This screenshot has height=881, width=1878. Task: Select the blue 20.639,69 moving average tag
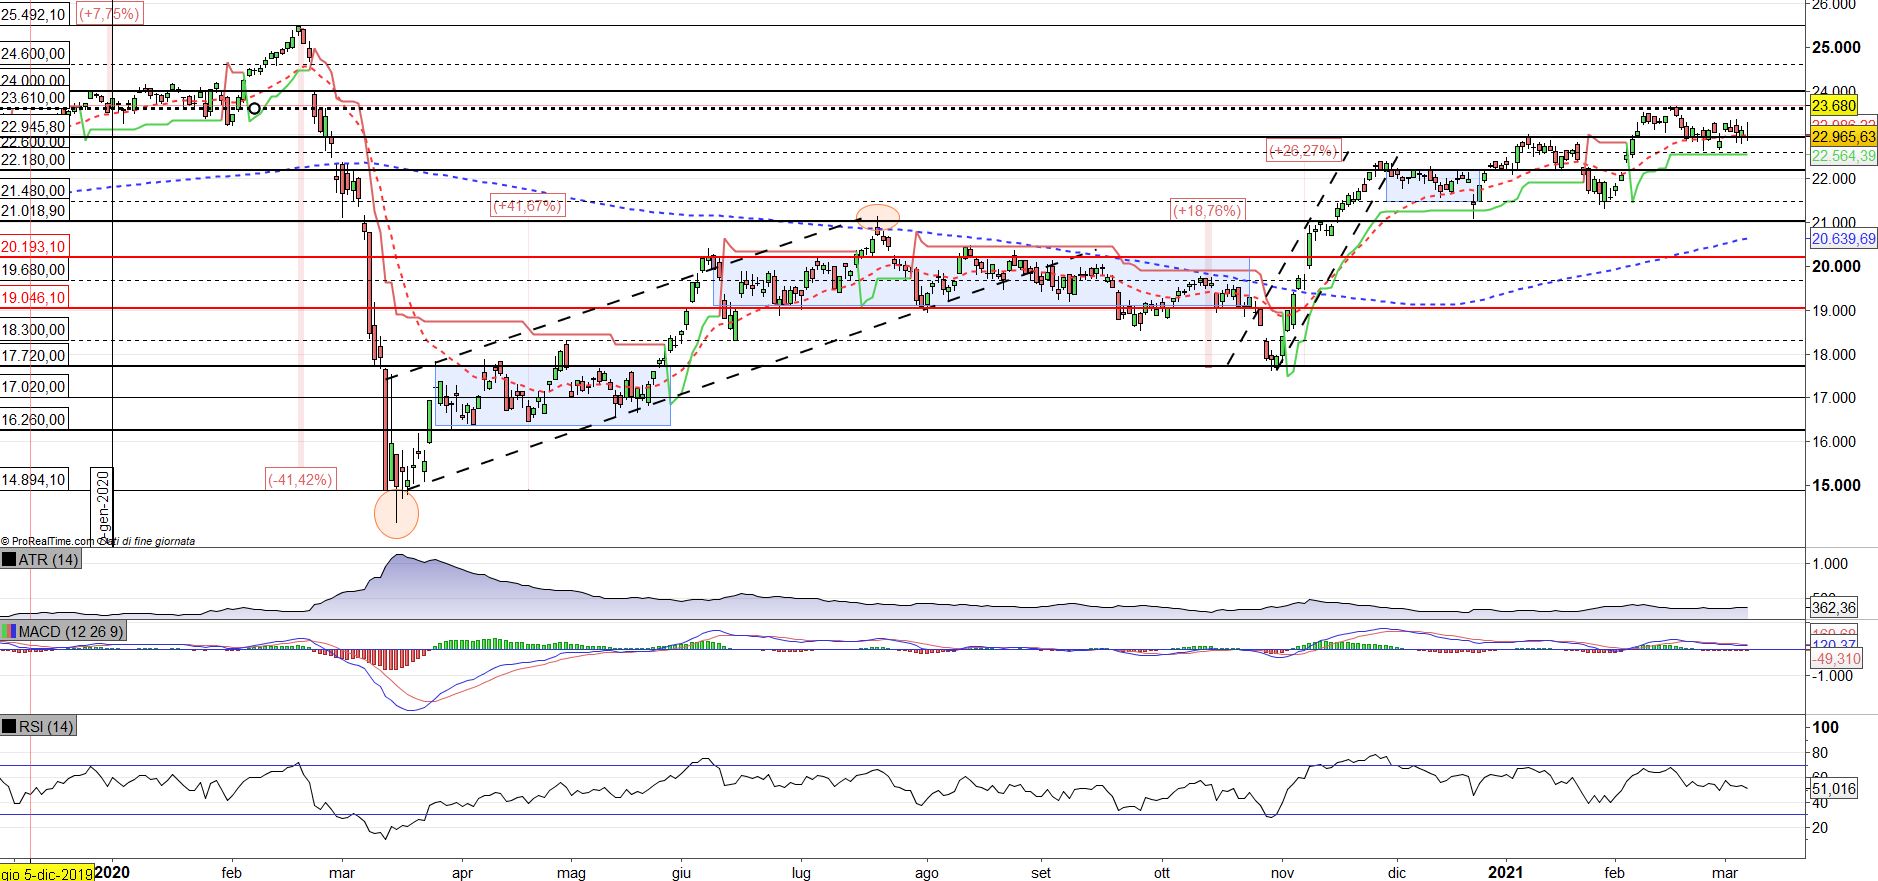(x=1843, y=239)
